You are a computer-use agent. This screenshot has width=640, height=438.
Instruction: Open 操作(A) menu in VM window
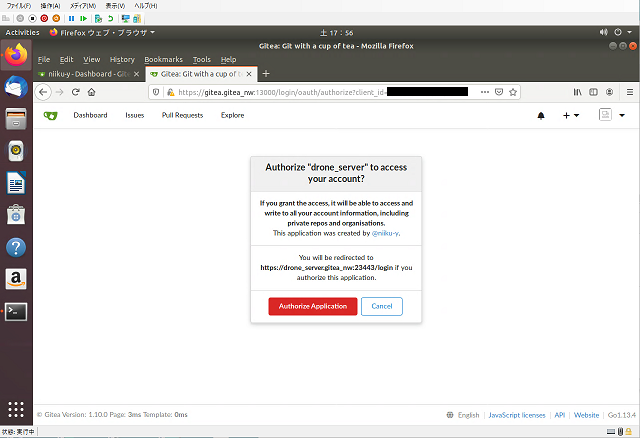(x=50, y=6)
